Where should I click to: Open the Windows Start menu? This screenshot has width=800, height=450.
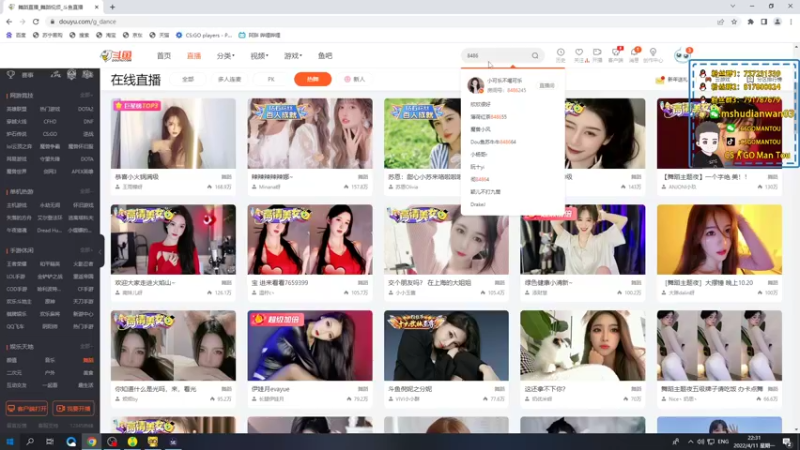click(x=10, y=441)
